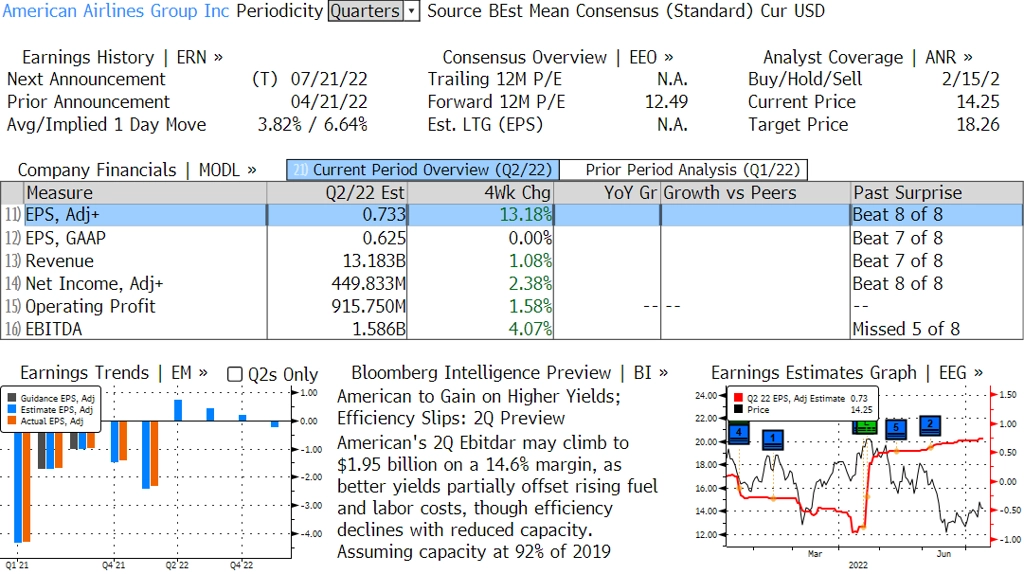Click the Past Surprise column header
1024x574 pixels.
pyautogui.click(x=936, y=193)
